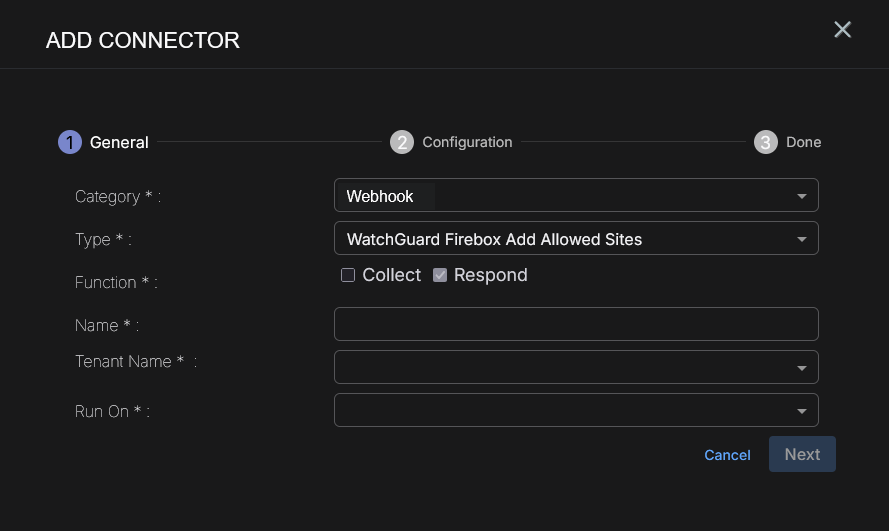Click the step 1 circle icon

(69, 142)
